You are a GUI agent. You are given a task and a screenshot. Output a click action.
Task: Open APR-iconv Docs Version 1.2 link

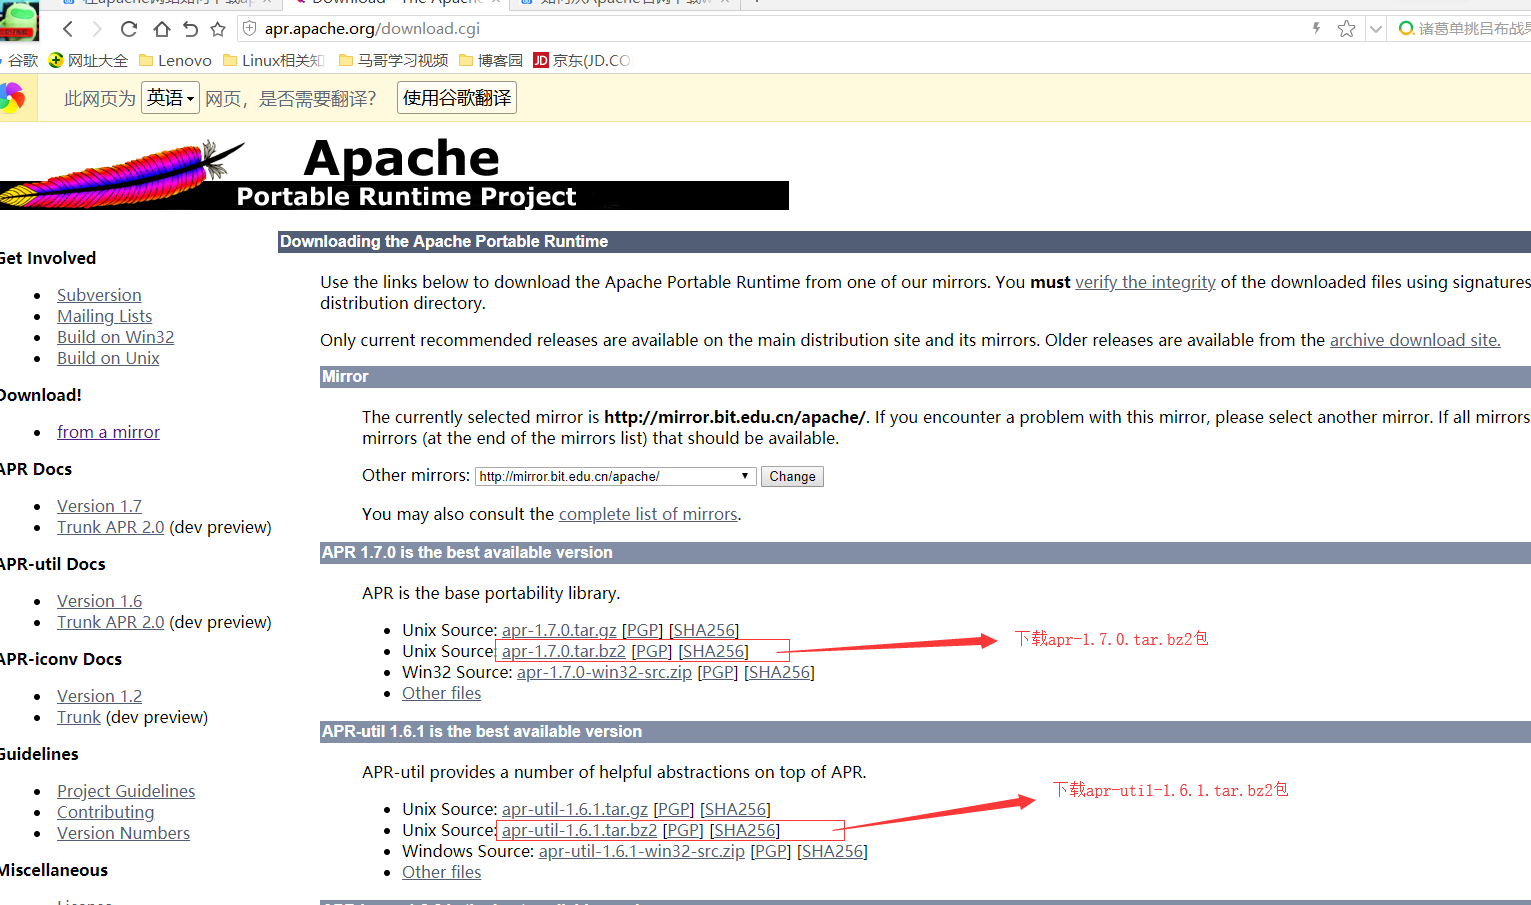(99, 696)
